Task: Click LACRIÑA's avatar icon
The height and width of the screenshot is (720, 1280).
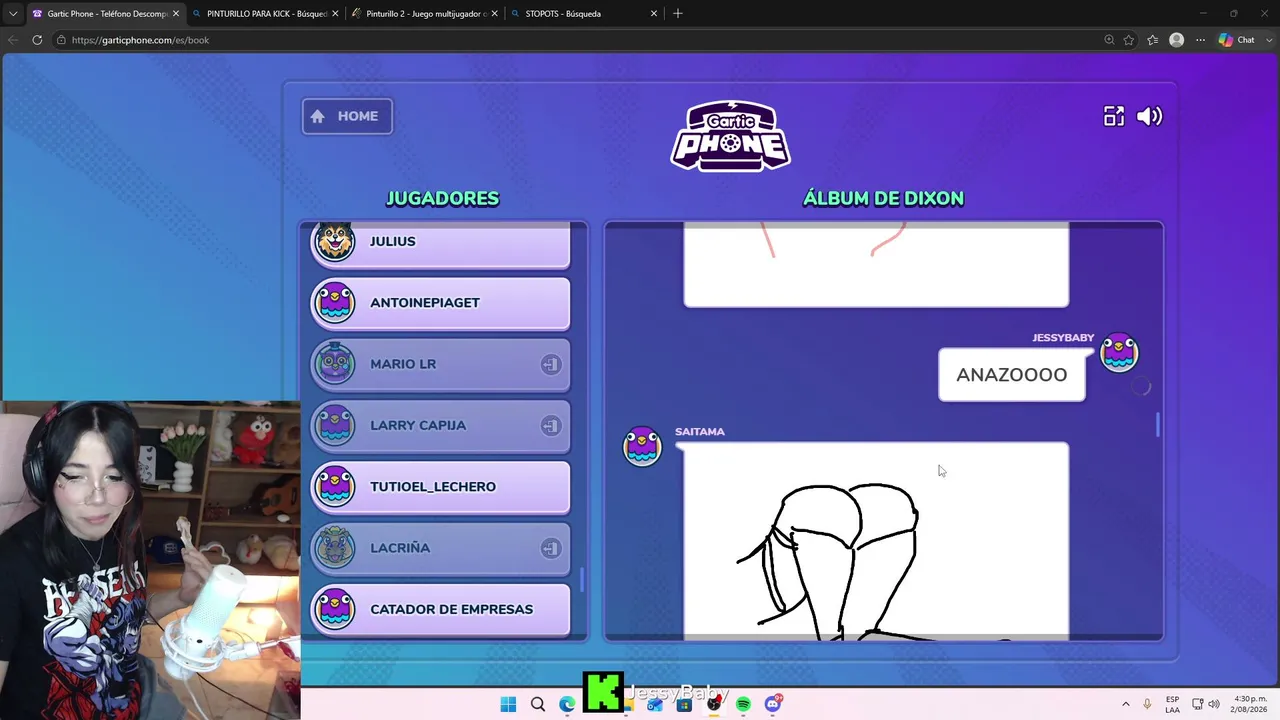Action: click(334, 547)
